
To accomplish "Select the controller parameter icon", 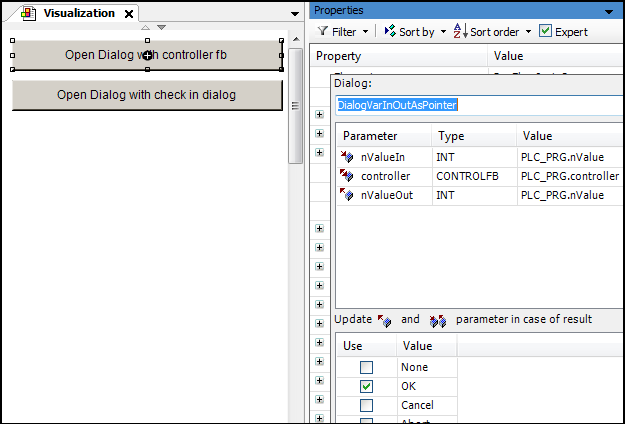I will 347,176.
